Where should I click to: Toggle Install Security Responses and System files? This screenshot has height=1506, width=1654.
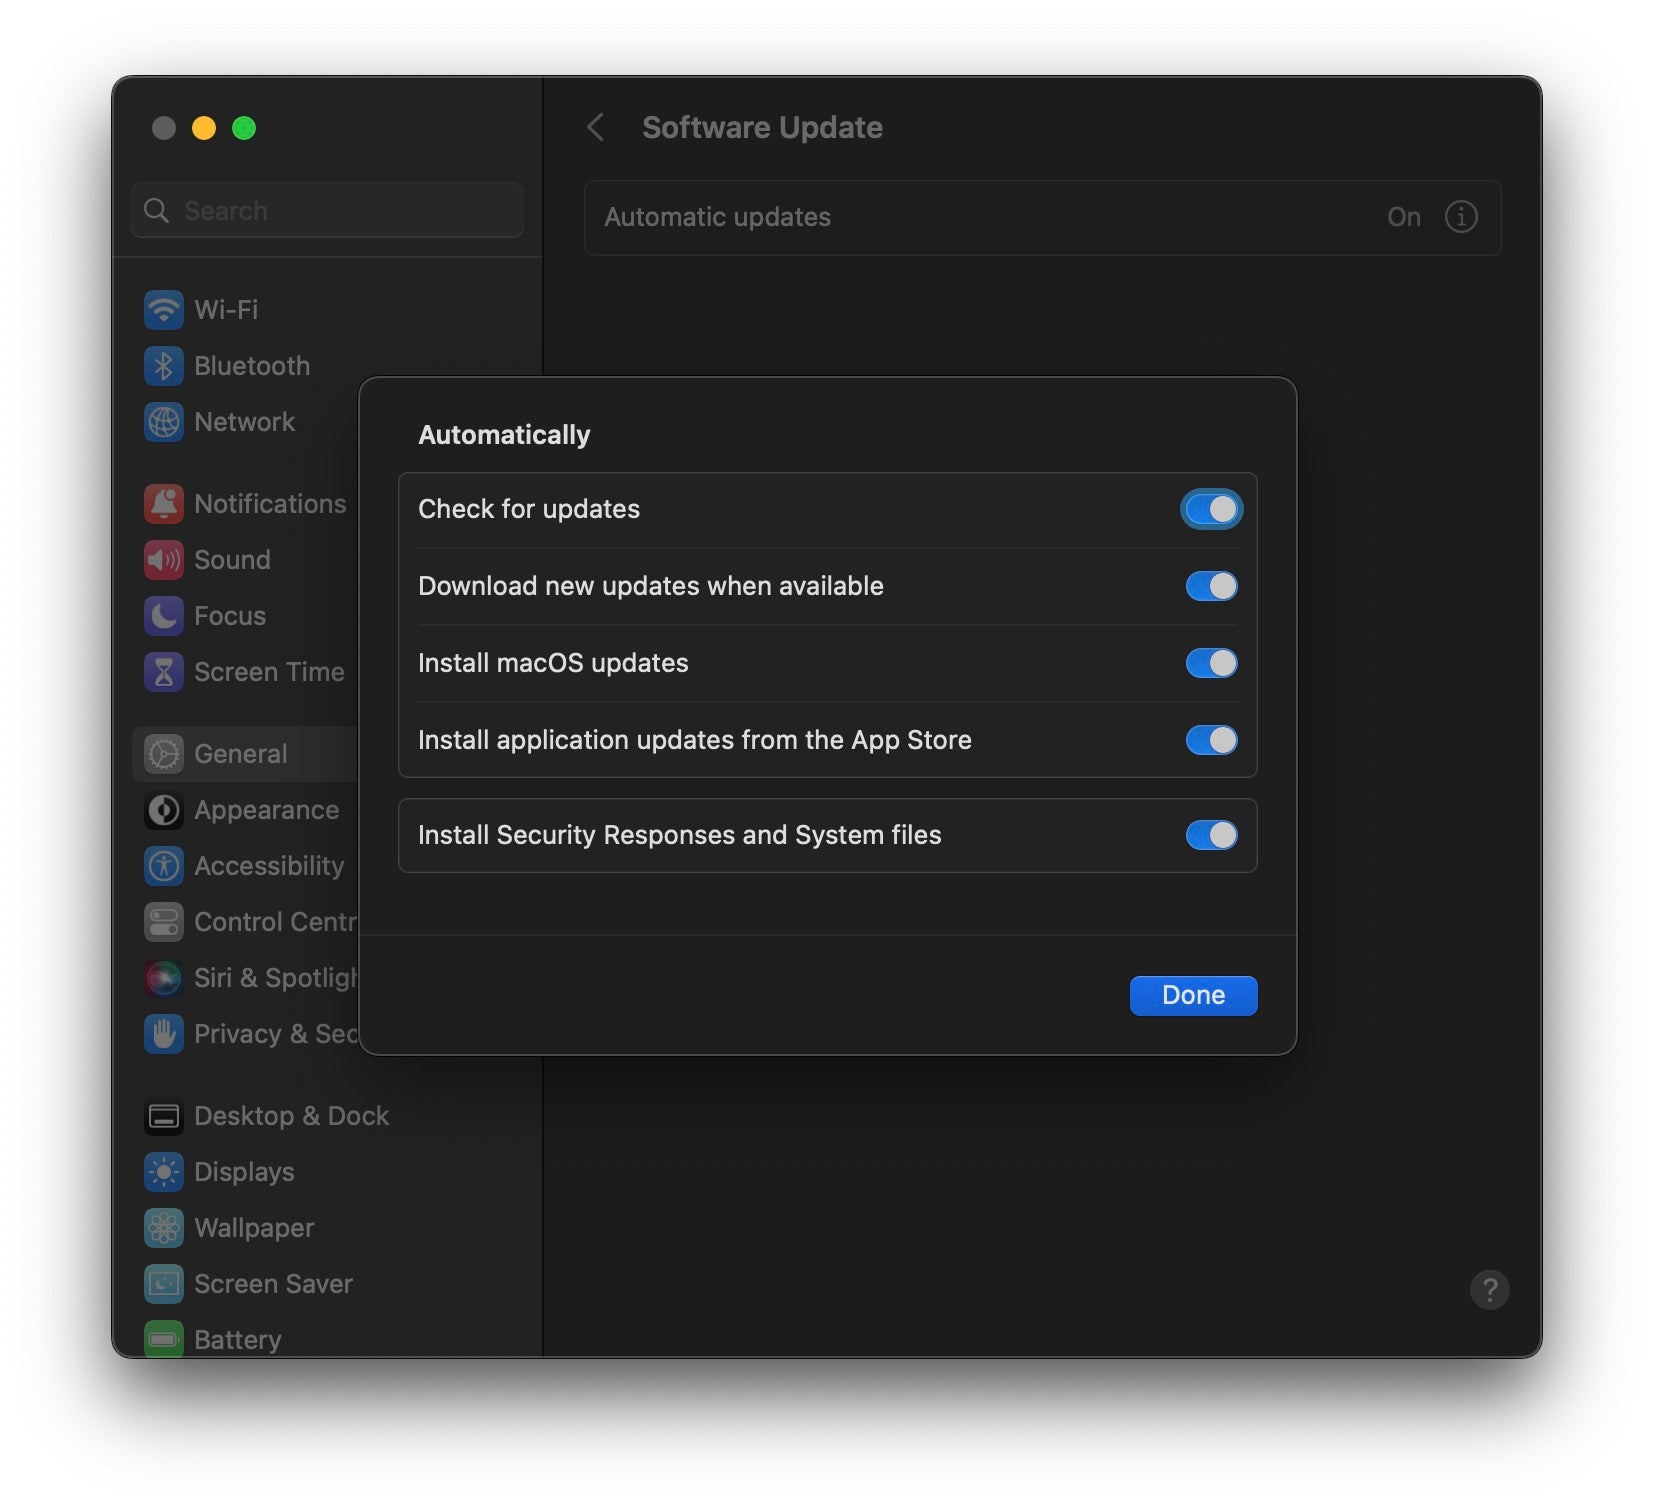point(1211,836)
